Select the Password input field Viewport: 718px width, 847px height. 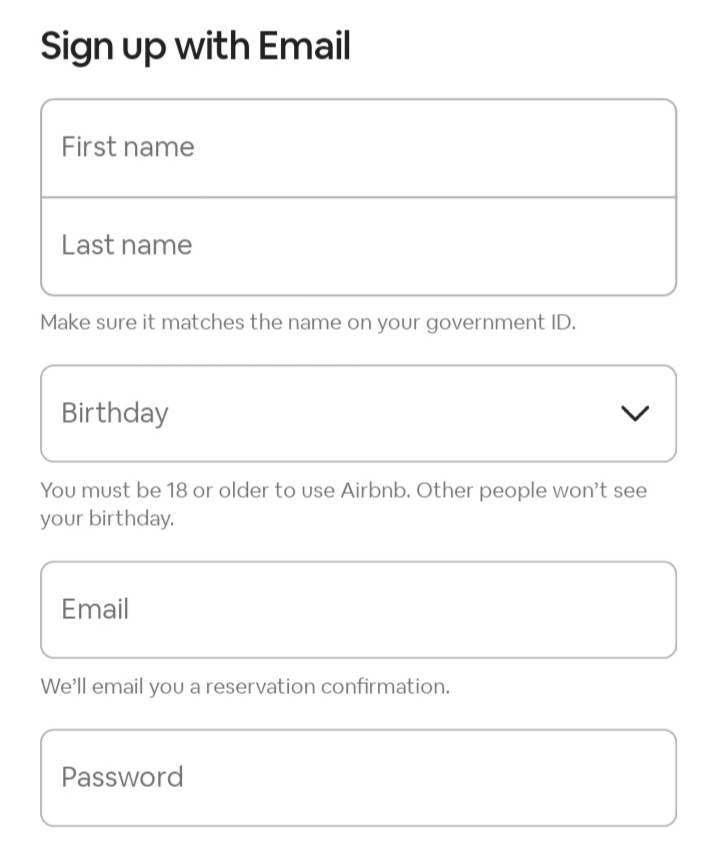(x=358, y=777)
